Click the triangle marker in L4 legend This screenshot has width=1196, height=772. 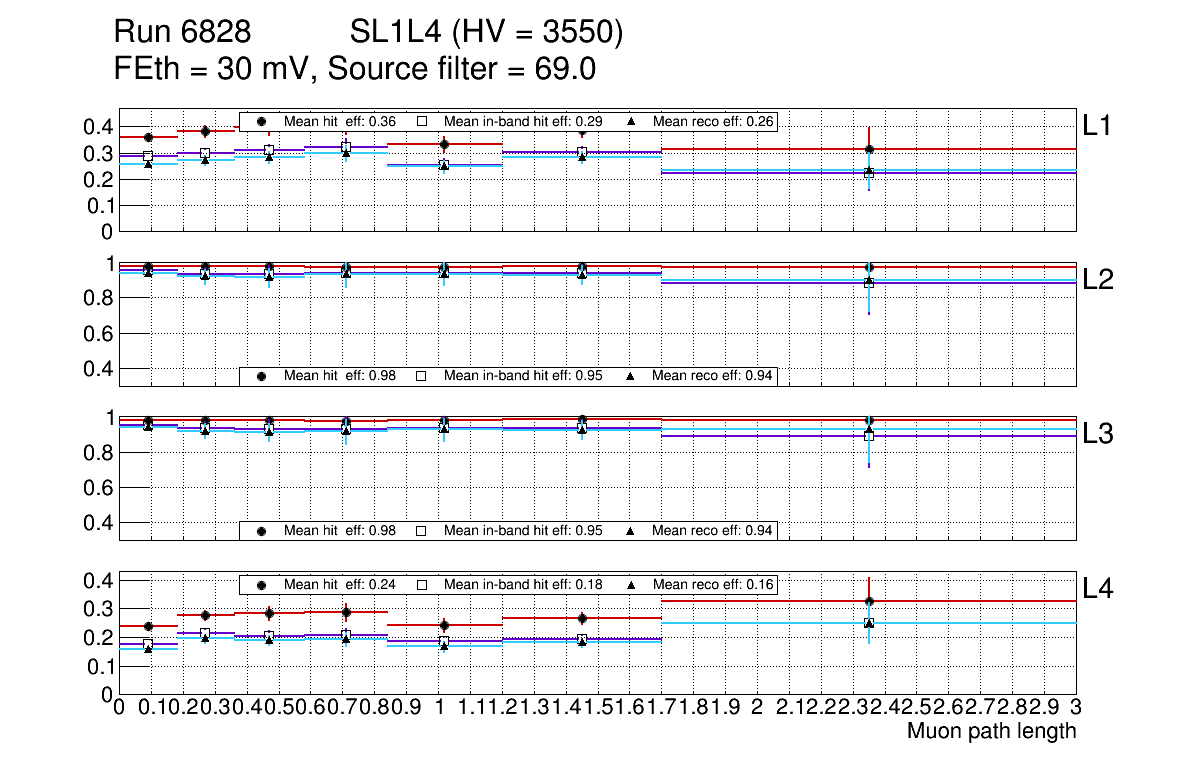click(631, 584)
